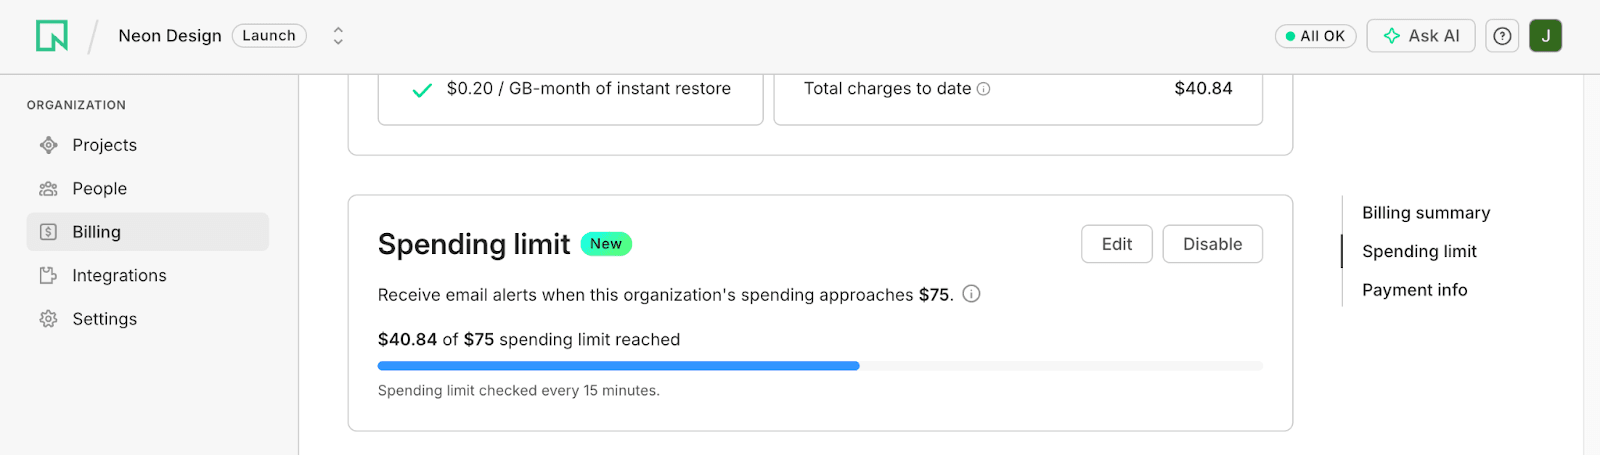1600x455 pixels.
Task: Edit the spending limit
Action: pos(1116,244)
